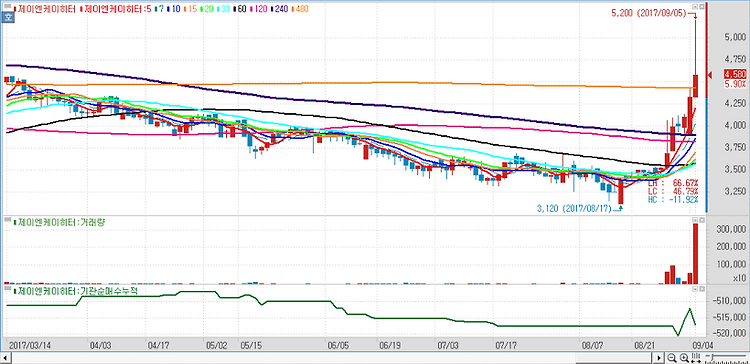Select the 20-day moving average legend

(206, 9)
